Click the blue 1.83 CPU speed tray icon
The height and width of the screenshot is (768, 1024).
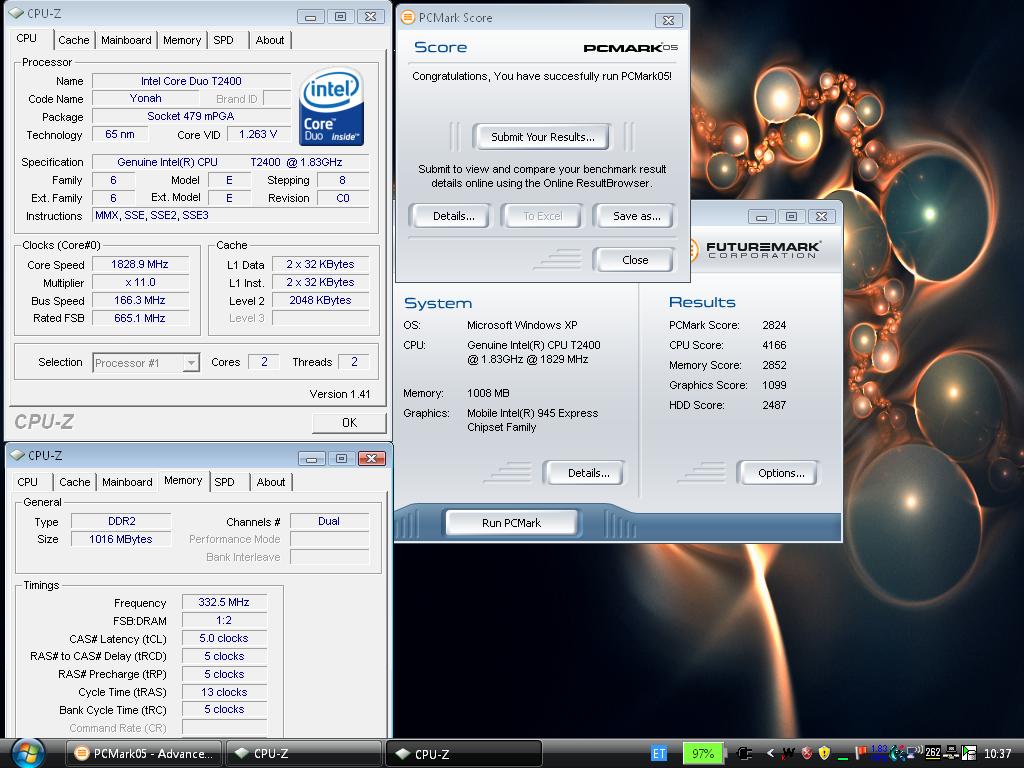pyautogui.click(x=879, y=753)
